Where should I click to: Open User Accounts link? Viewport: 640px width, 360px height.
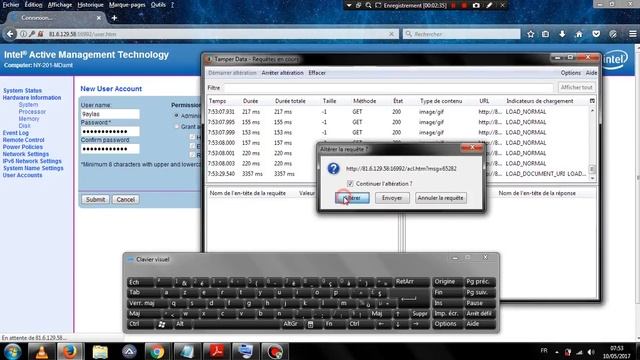point(22,175)
